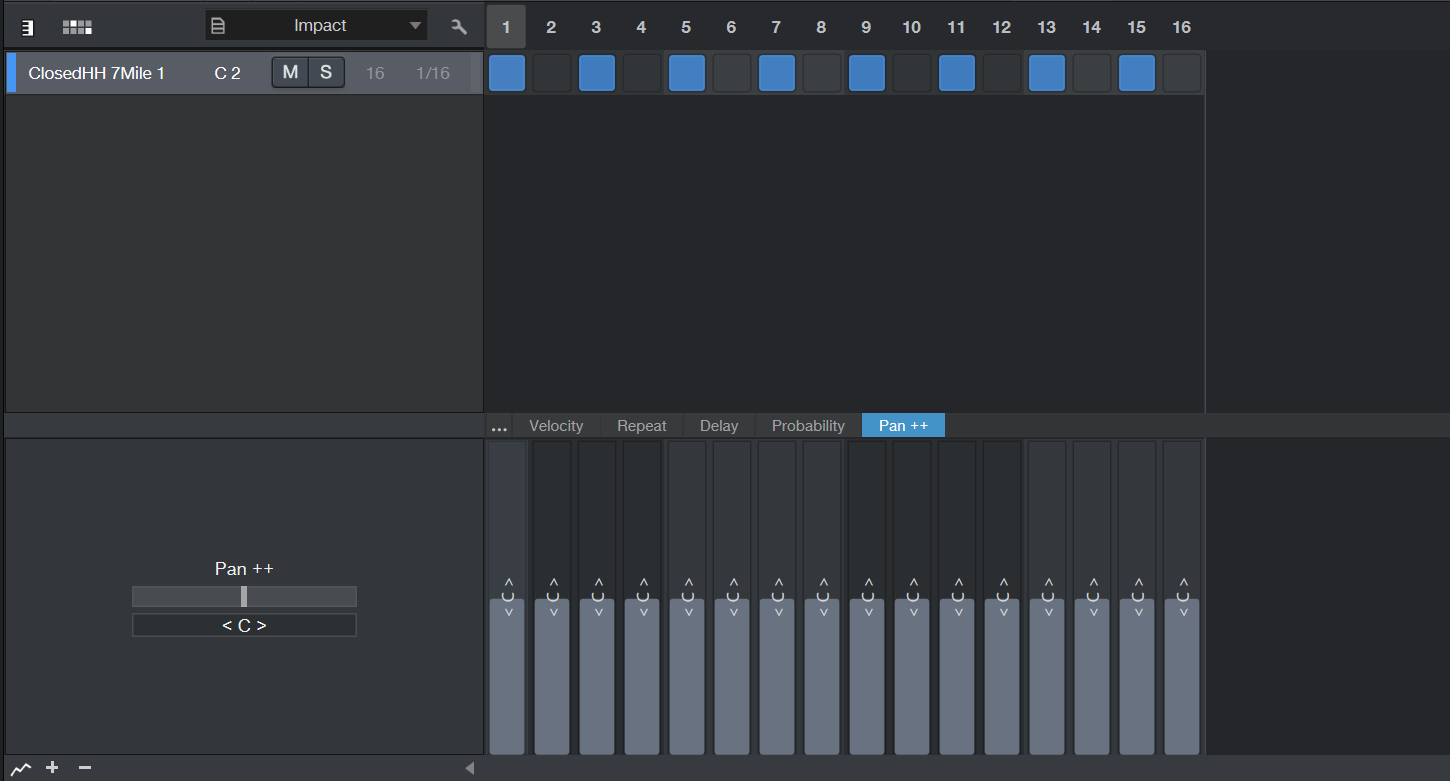1450x781 pixels.
Task: Toggle off step 1 of hi-hat lane
Action: [507, 73]
